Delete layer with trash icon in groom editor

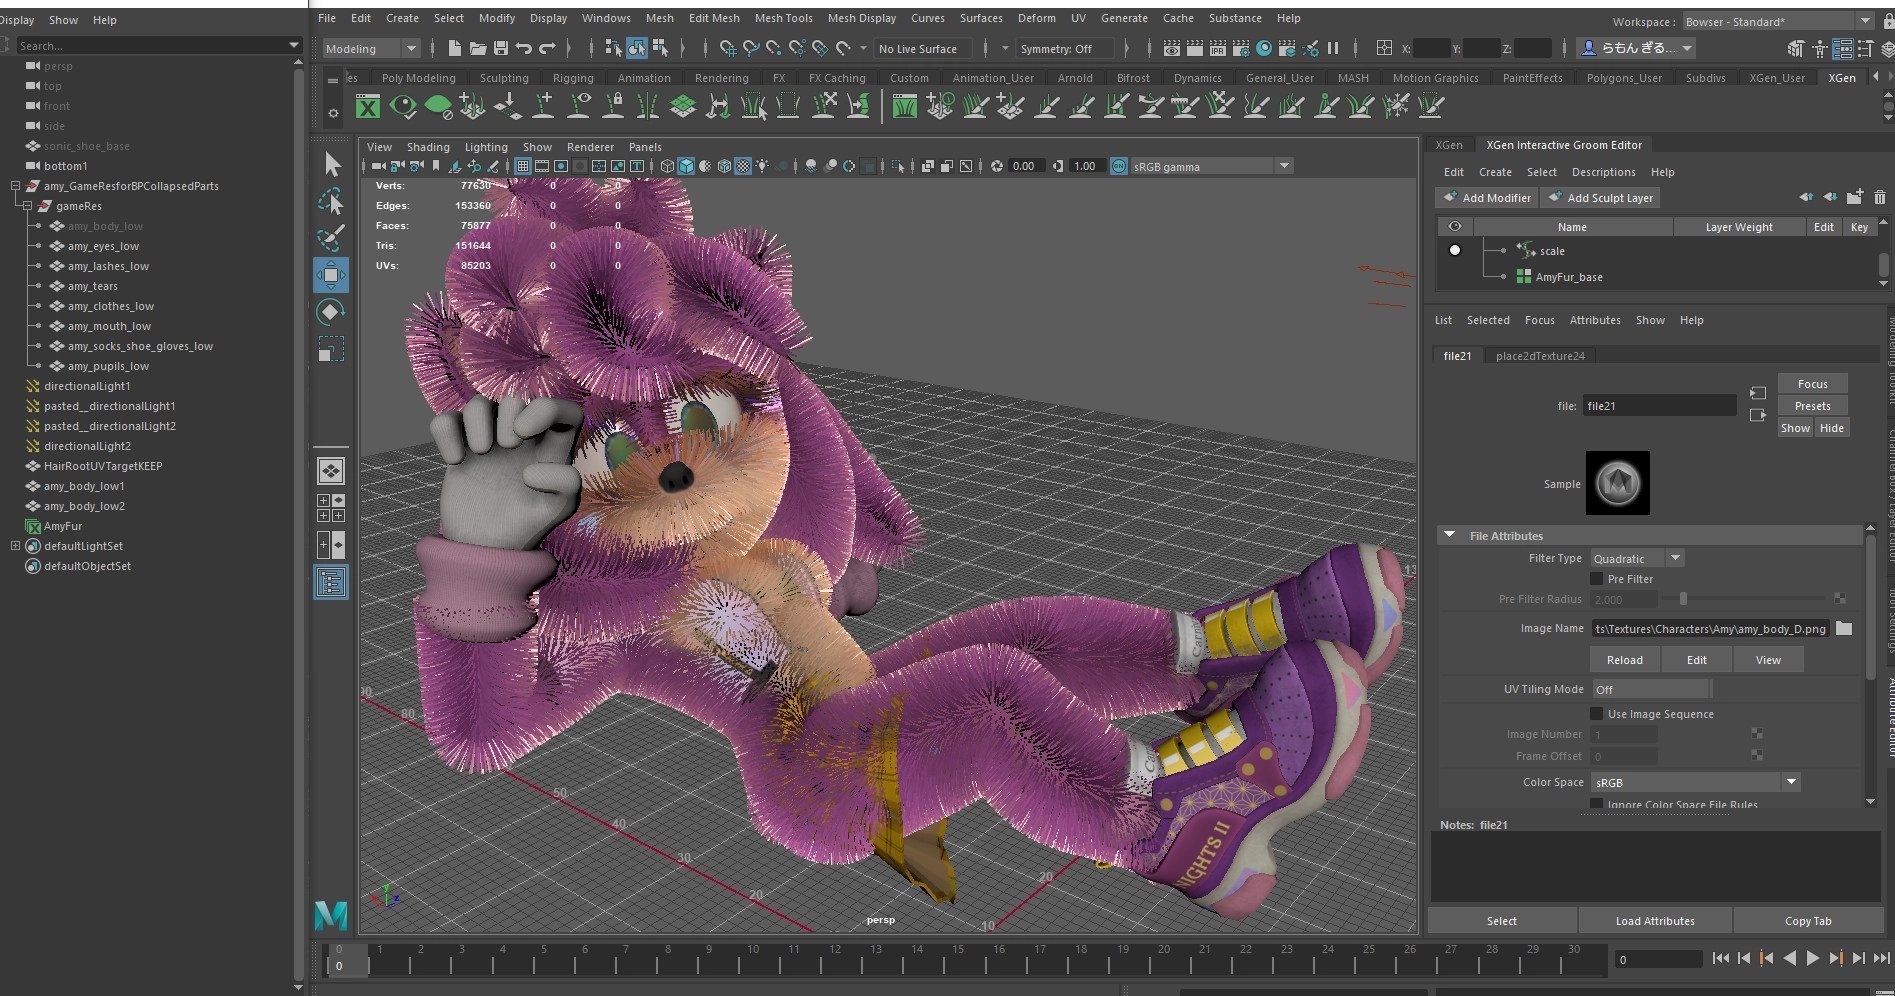[x=1879, y=198]
